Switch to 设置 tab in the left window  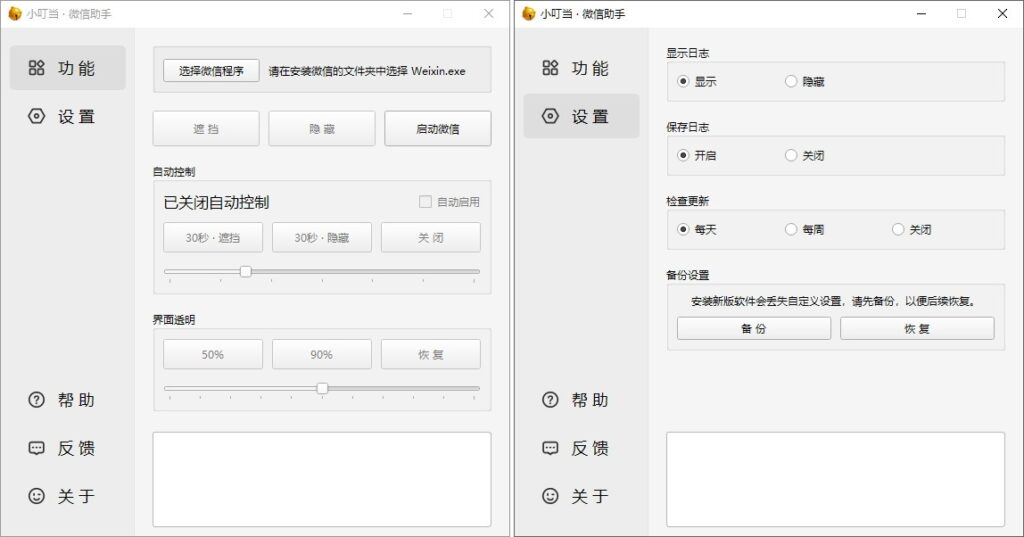[67, 116]
